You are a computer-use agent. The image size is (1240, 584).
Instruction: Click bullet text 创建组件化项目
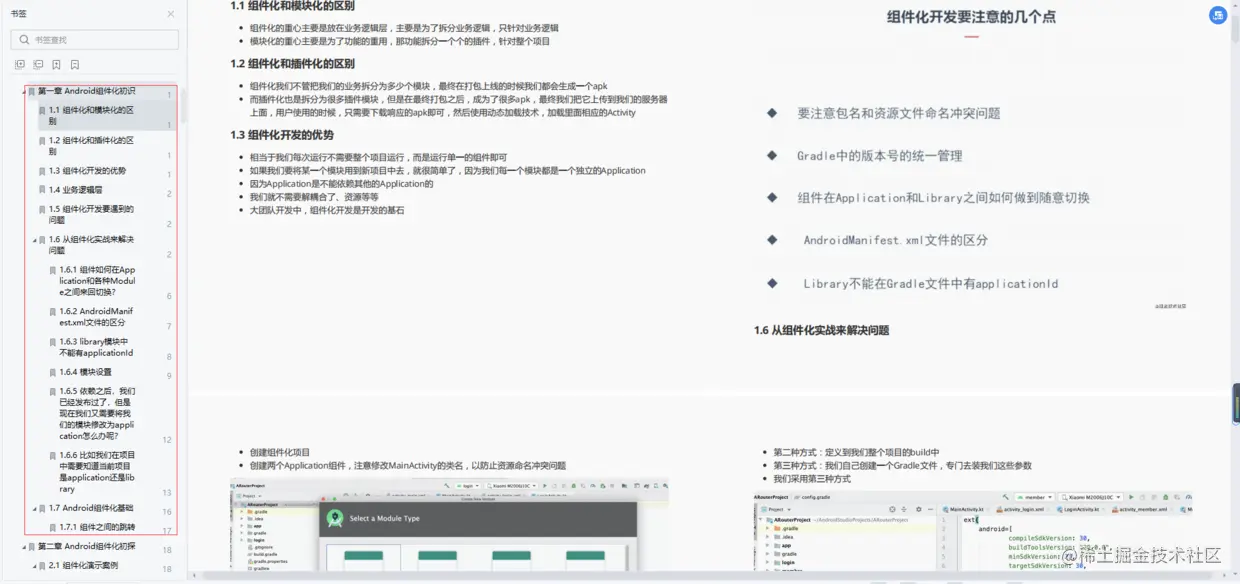point(280,453)
